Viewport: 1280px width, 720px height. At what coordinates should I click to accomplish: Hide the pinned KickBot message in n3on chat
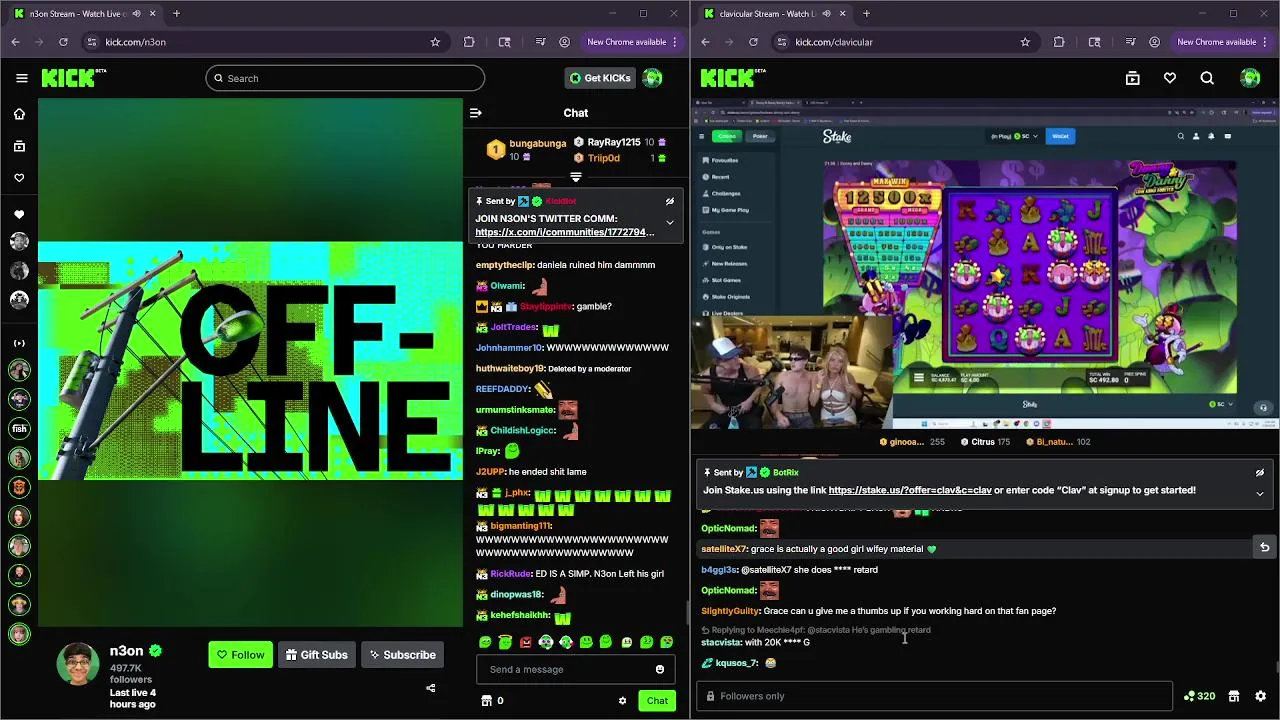(670, 201)
